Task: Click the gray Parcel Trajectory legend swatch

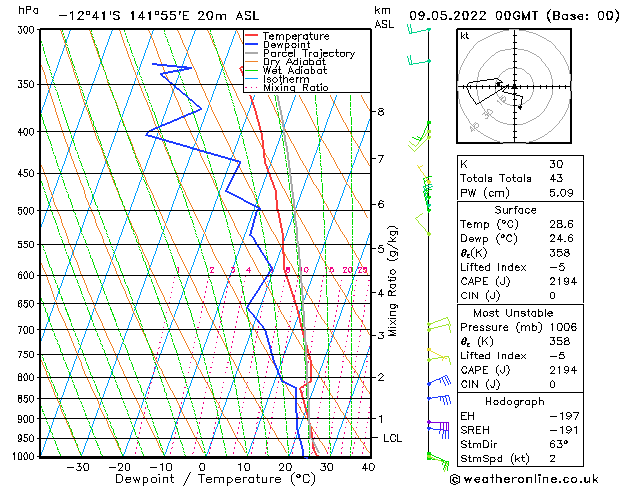Action: click(252, 53)
